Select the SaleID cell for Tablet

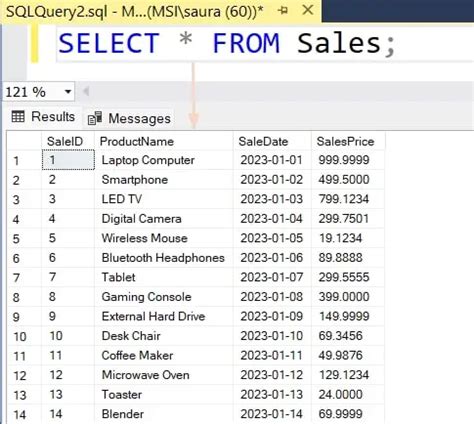coord(68,277)
